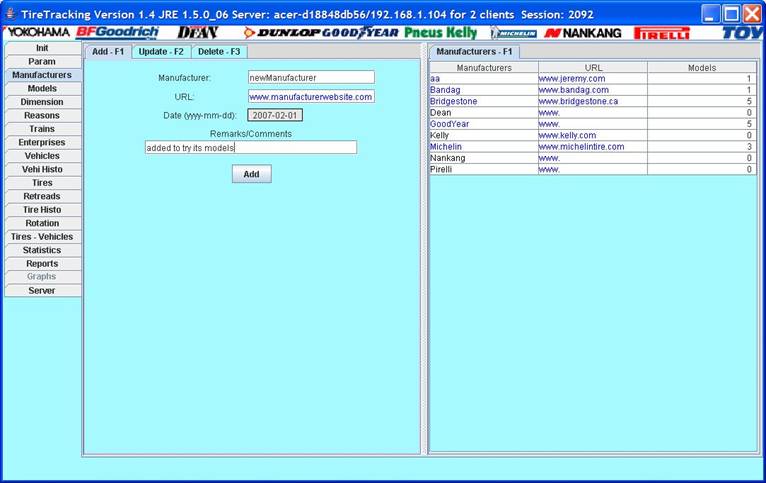Viewport: 766px width, 483px height.
Task: Focus the Remarks/Comments text field
Action: pos(250,148)
